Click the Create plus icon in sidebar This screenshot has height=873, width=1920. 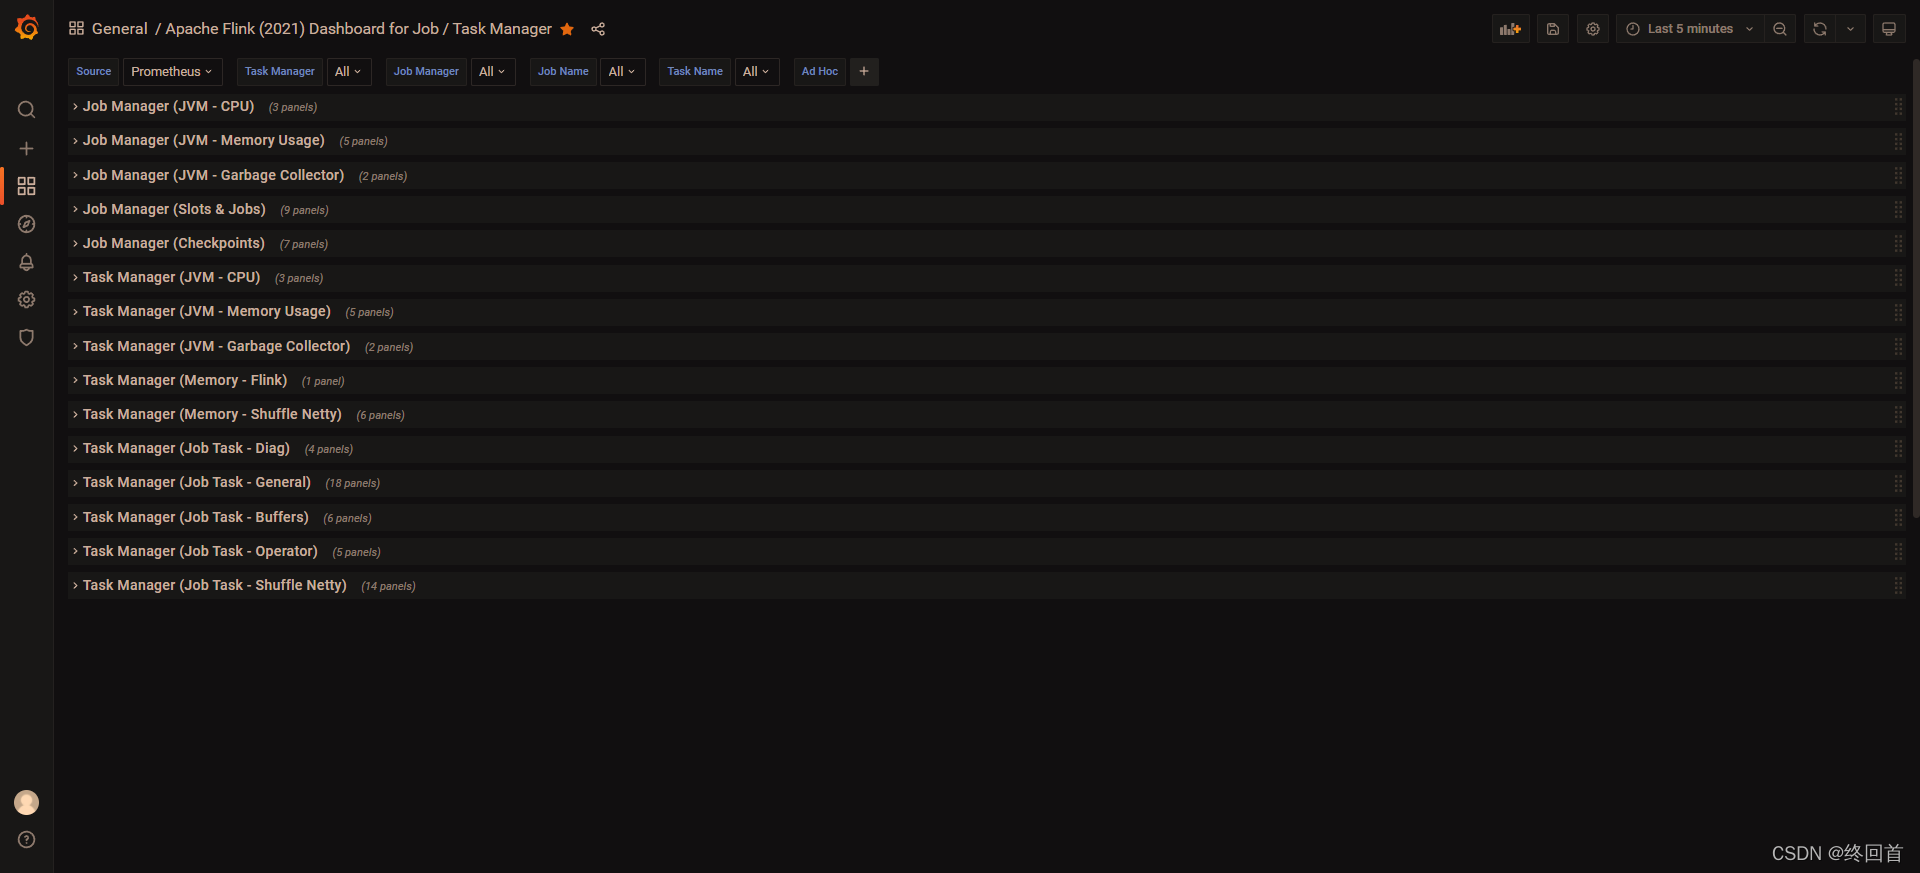(27, 148)
